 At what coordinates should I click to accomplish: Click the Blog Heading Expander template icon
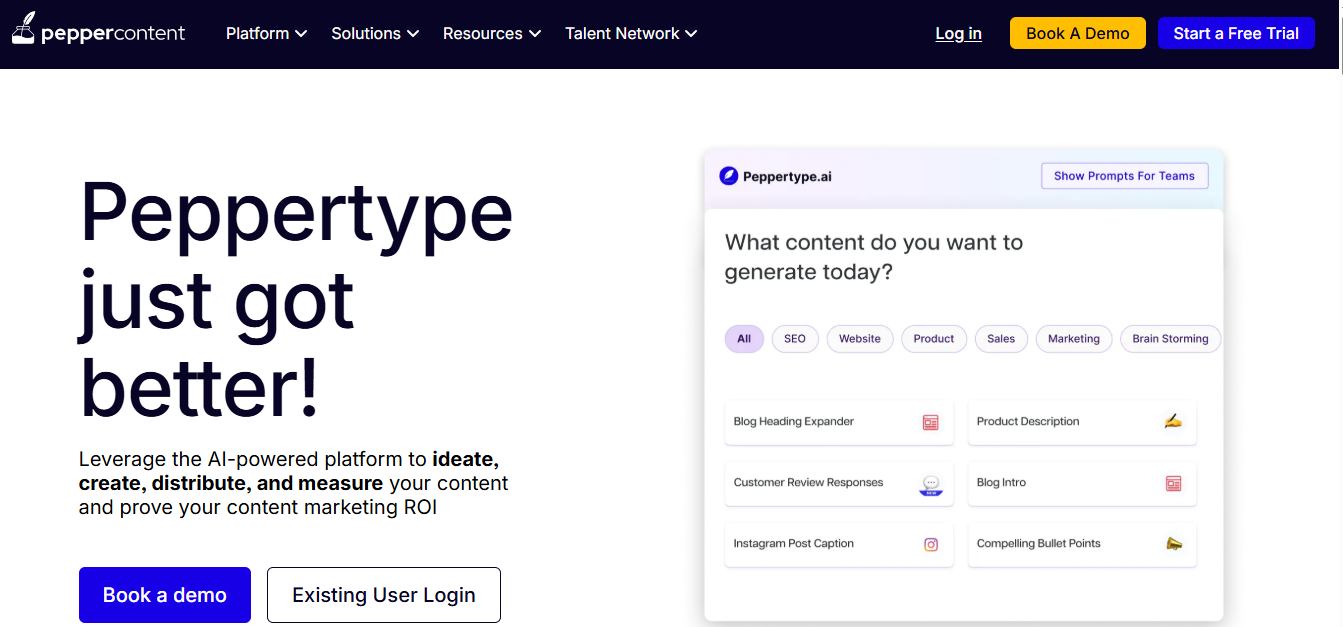[930, 422]
